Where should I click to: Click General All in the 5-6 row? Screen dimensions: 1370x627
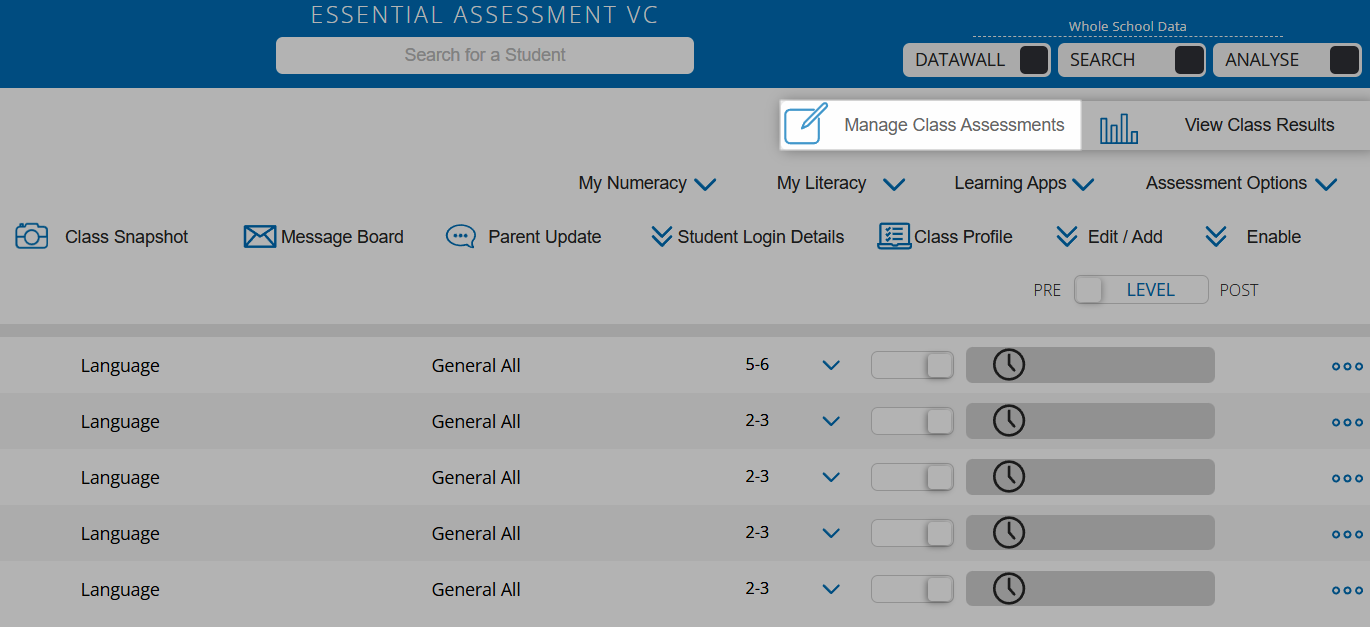(x=476, y=366)
